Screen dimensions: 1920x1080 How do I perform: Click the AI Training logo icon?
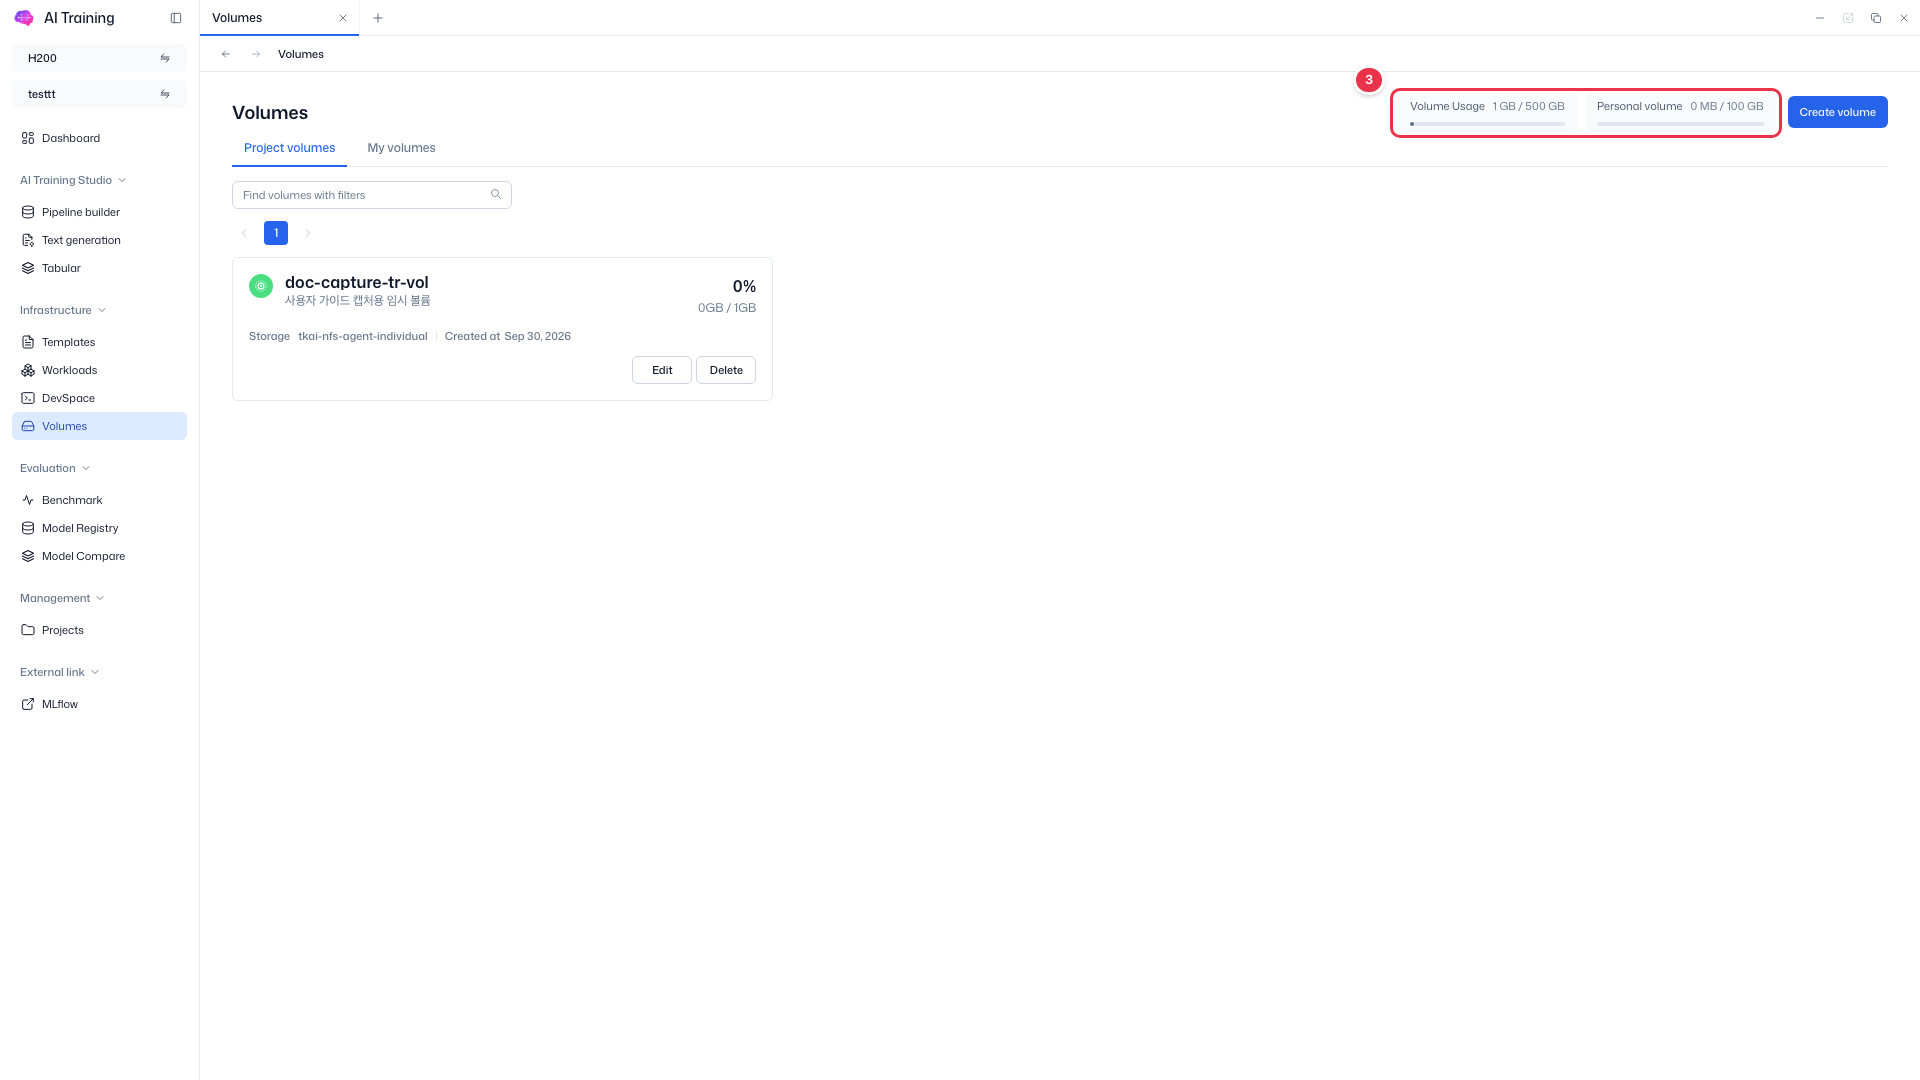click(x=24, y=18)
